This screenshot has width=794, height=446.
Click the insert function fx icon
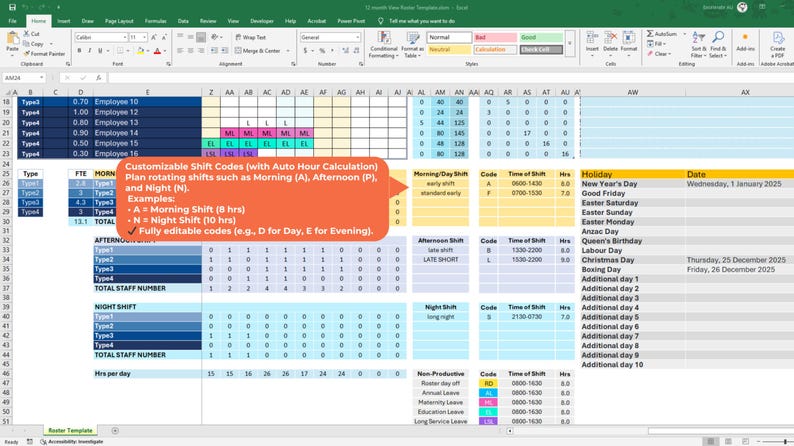(98, 78)
